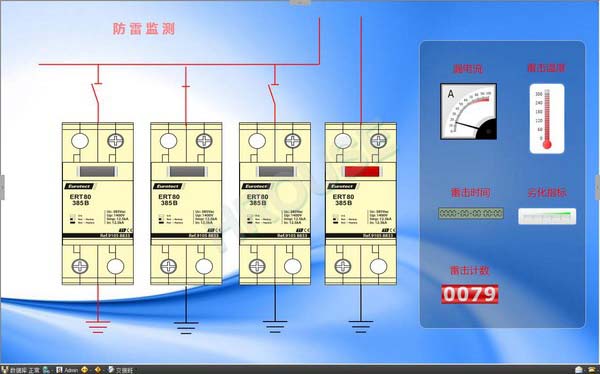Click the 防雷监测 title text
Screen dimensions: 600x374
point(144,29)
